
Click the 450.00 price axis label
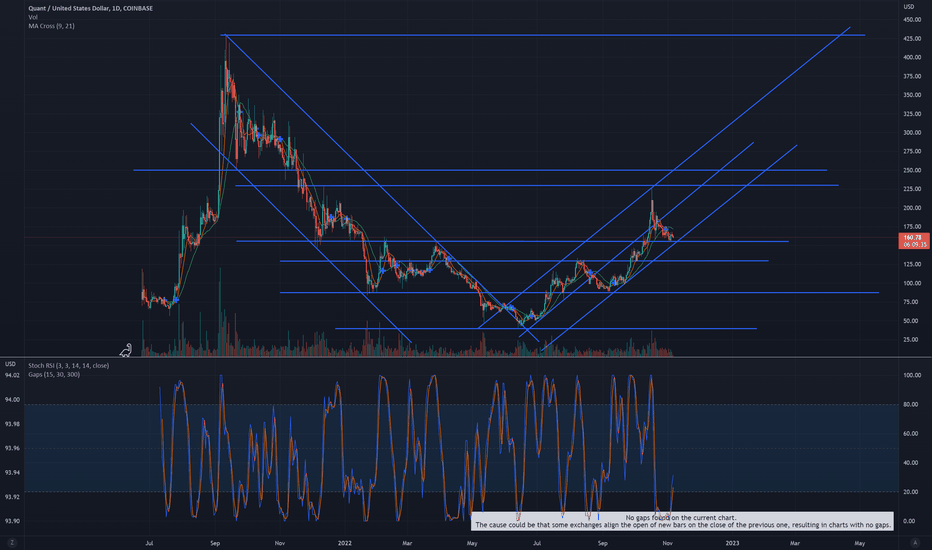tap(912, 20)
